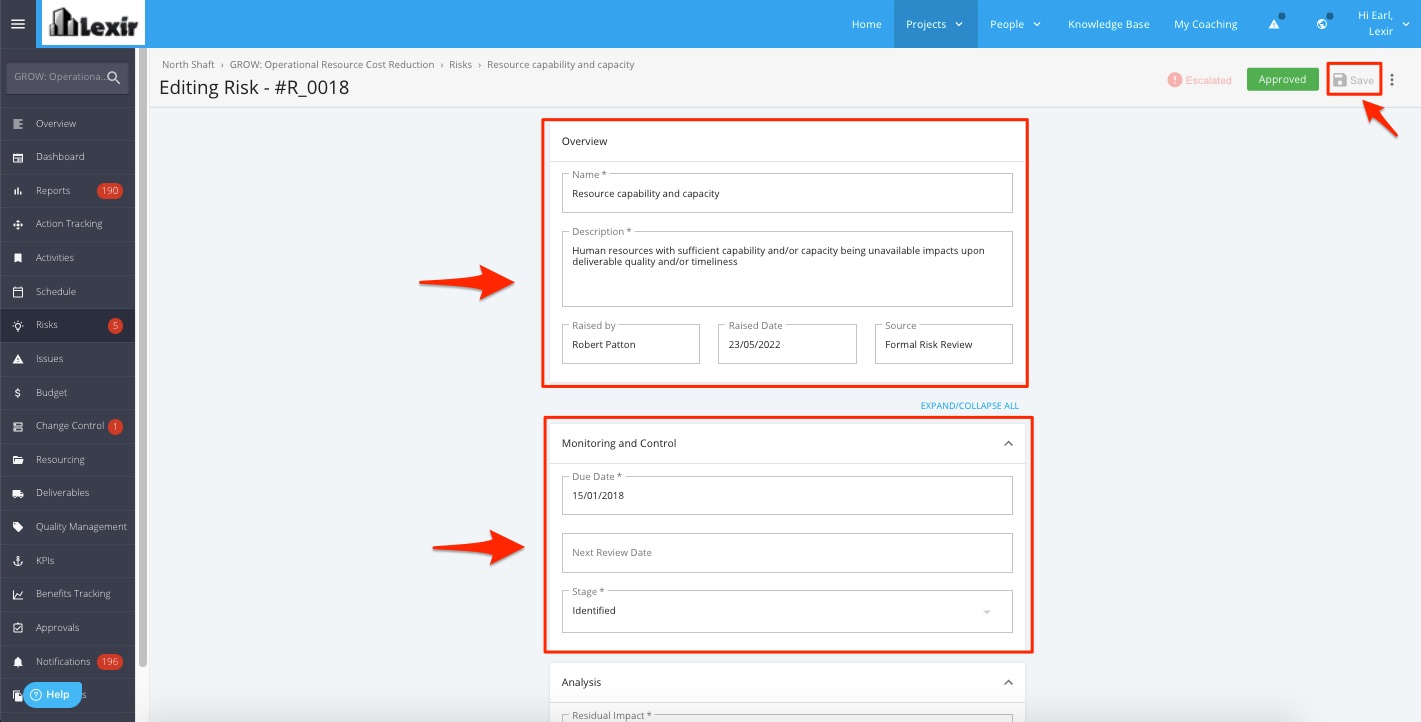Collapse the Monitoring and Control section
This screenshot has width=1421, height=722.
click(1008, 443)
